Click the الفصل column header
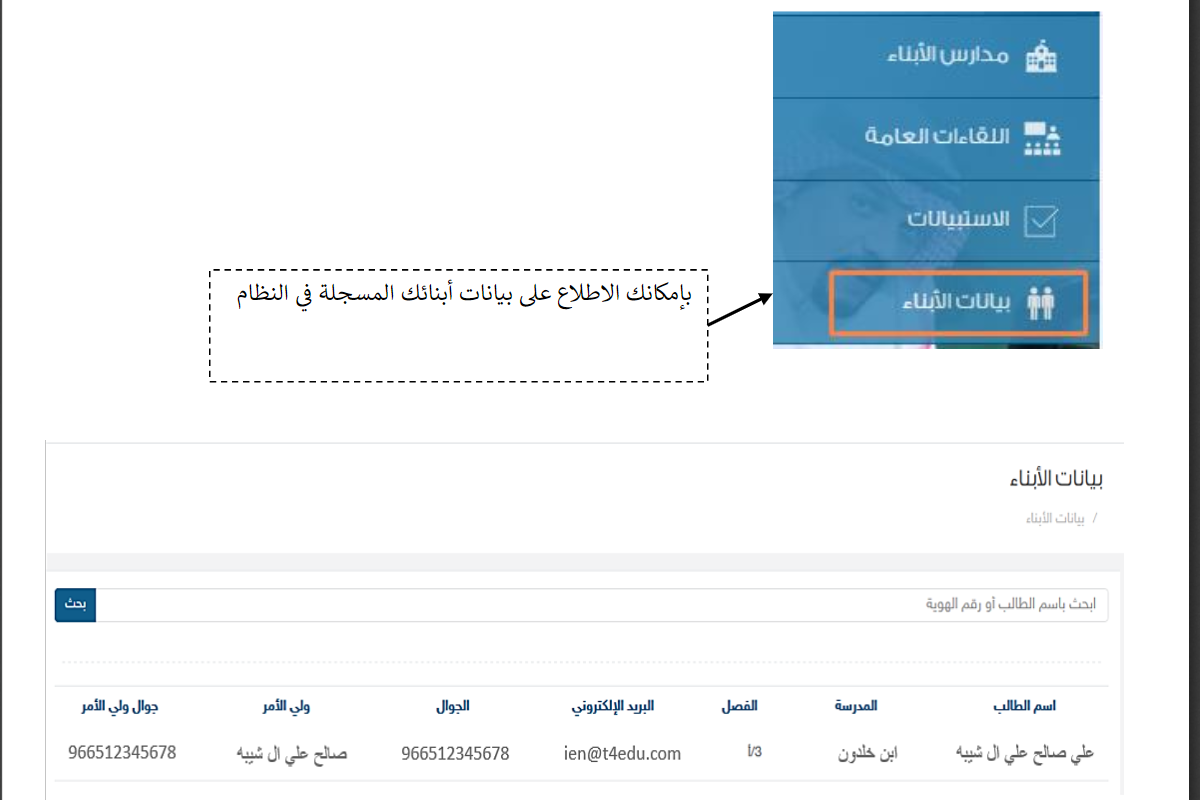Image resolution: width=1200 pixels, height=800 pixels. pyautogui.click(x=739, y=706)
